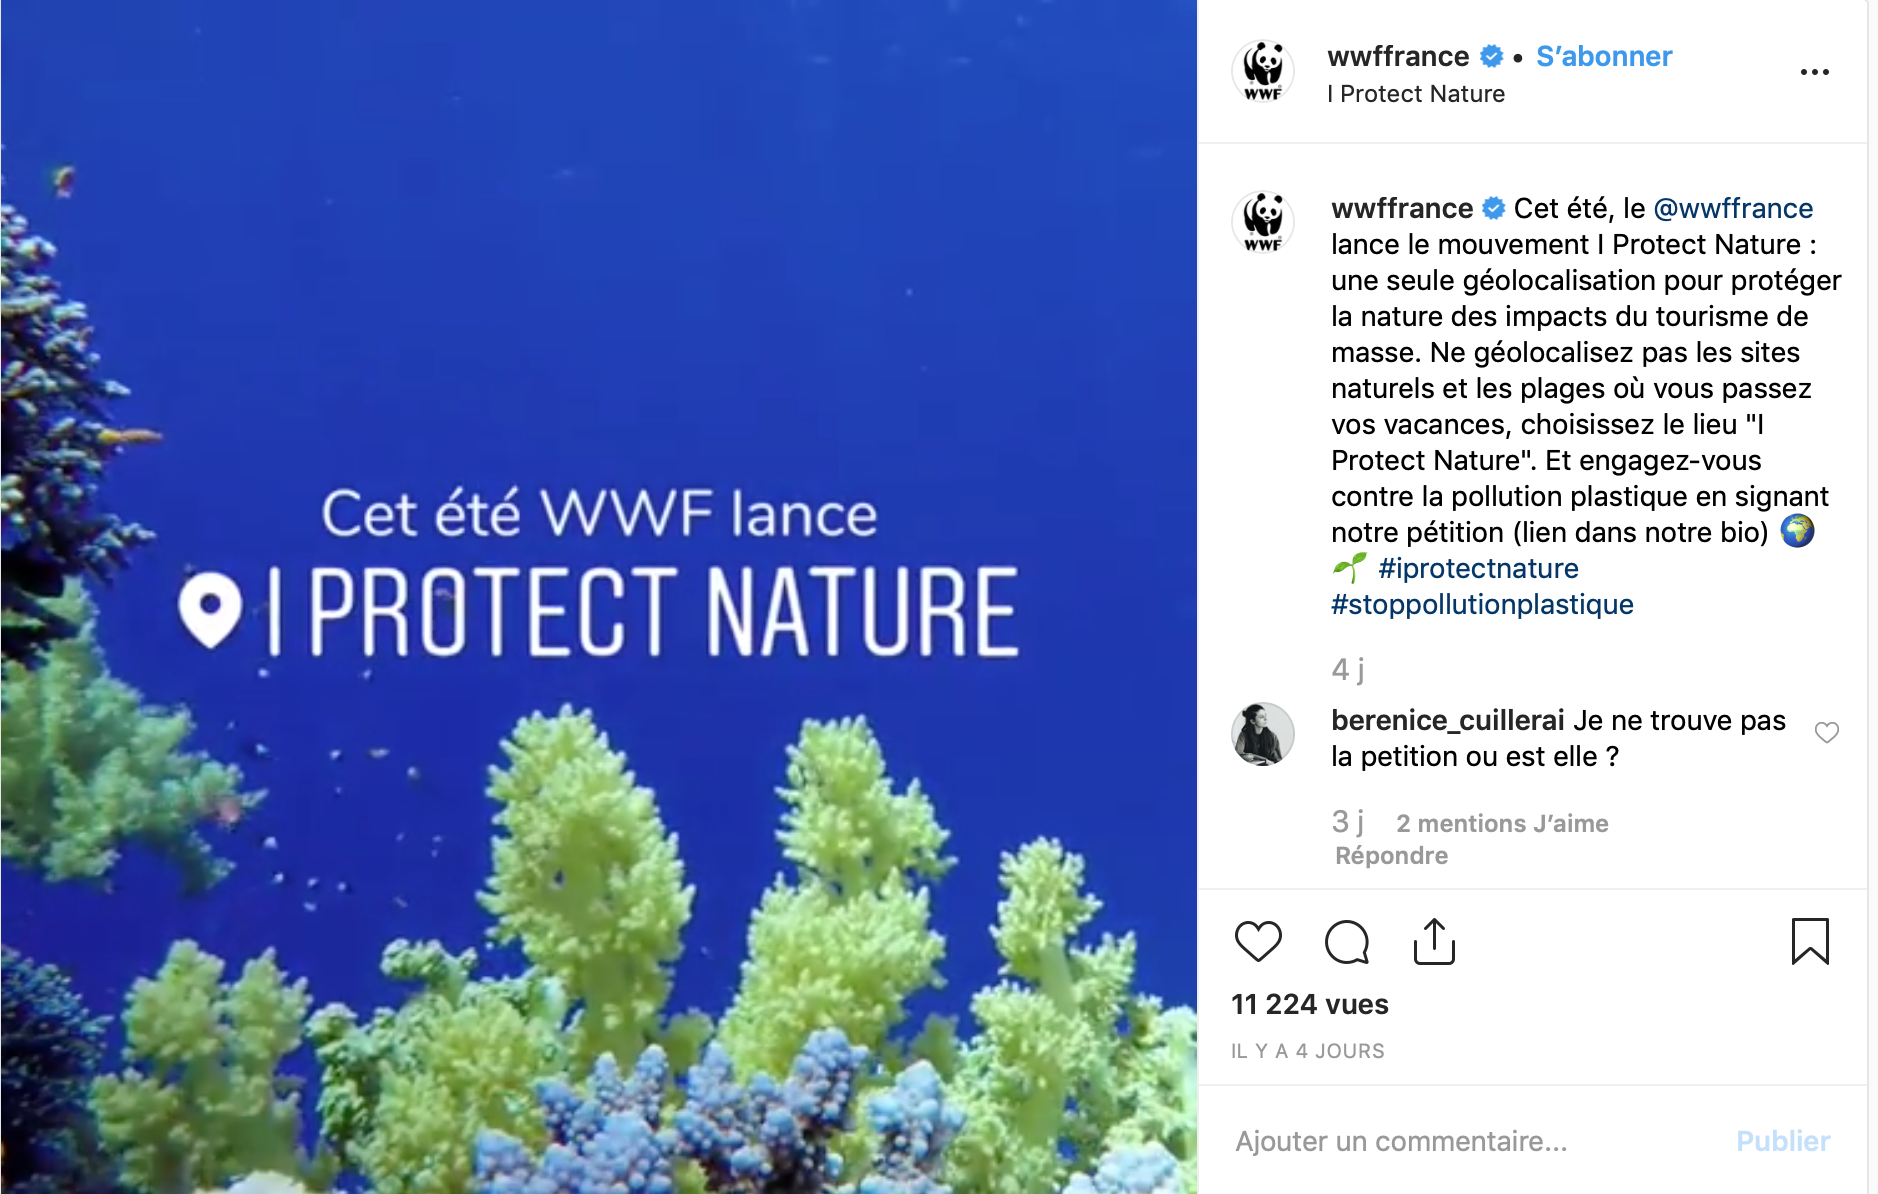Click the I Protect Nature video to play
Viewport: 1878px width, 1194px height.
[x=599, y=597]
